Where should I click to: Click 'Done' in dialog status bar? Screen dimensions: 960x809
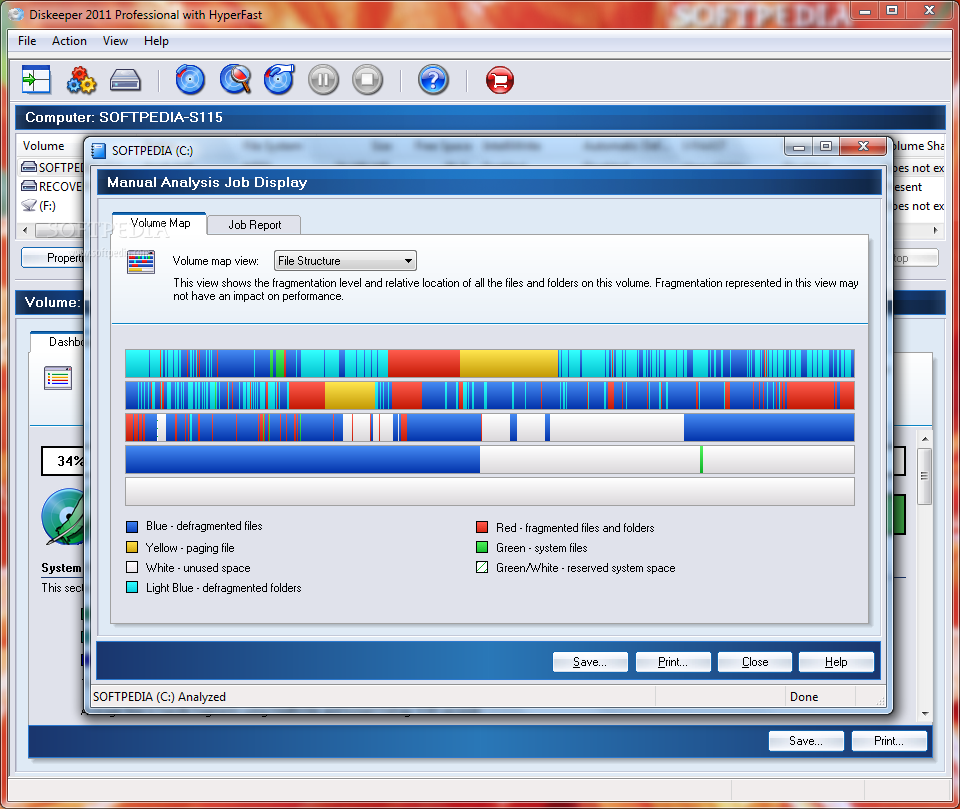[804, 697]
